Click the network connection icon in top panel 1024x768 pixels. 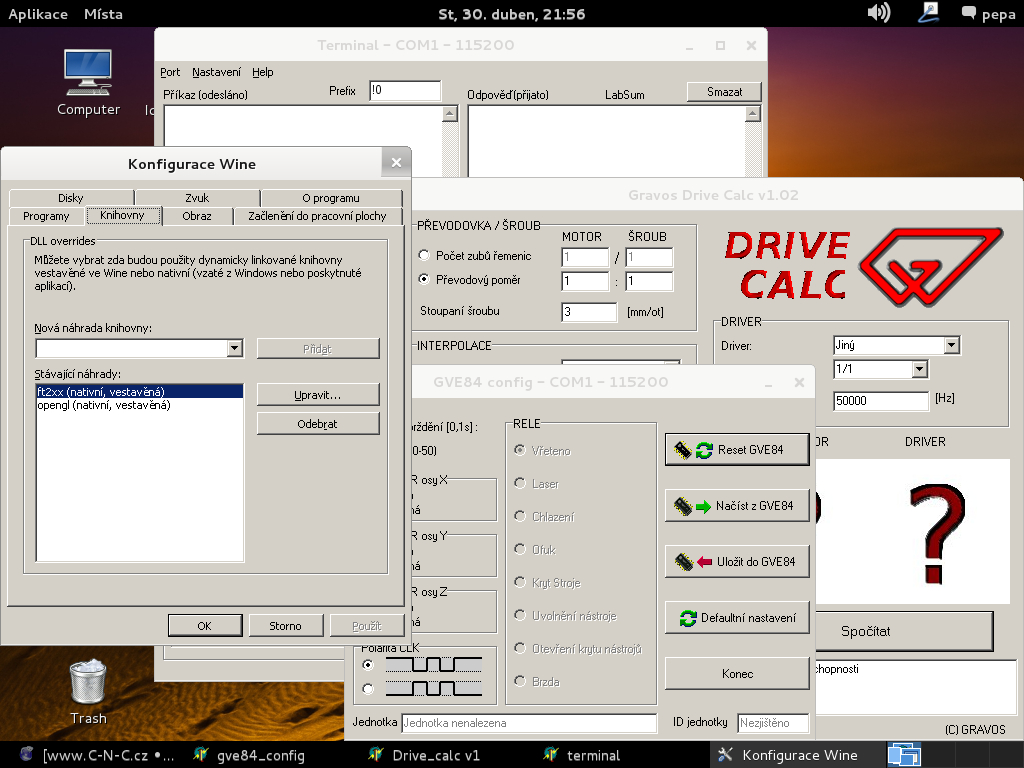click(929, 13)
